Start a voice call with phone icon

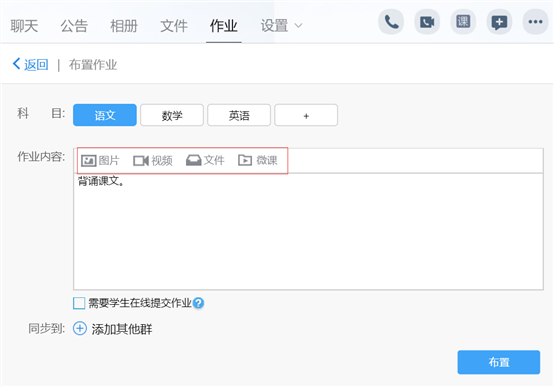[391, 22]
